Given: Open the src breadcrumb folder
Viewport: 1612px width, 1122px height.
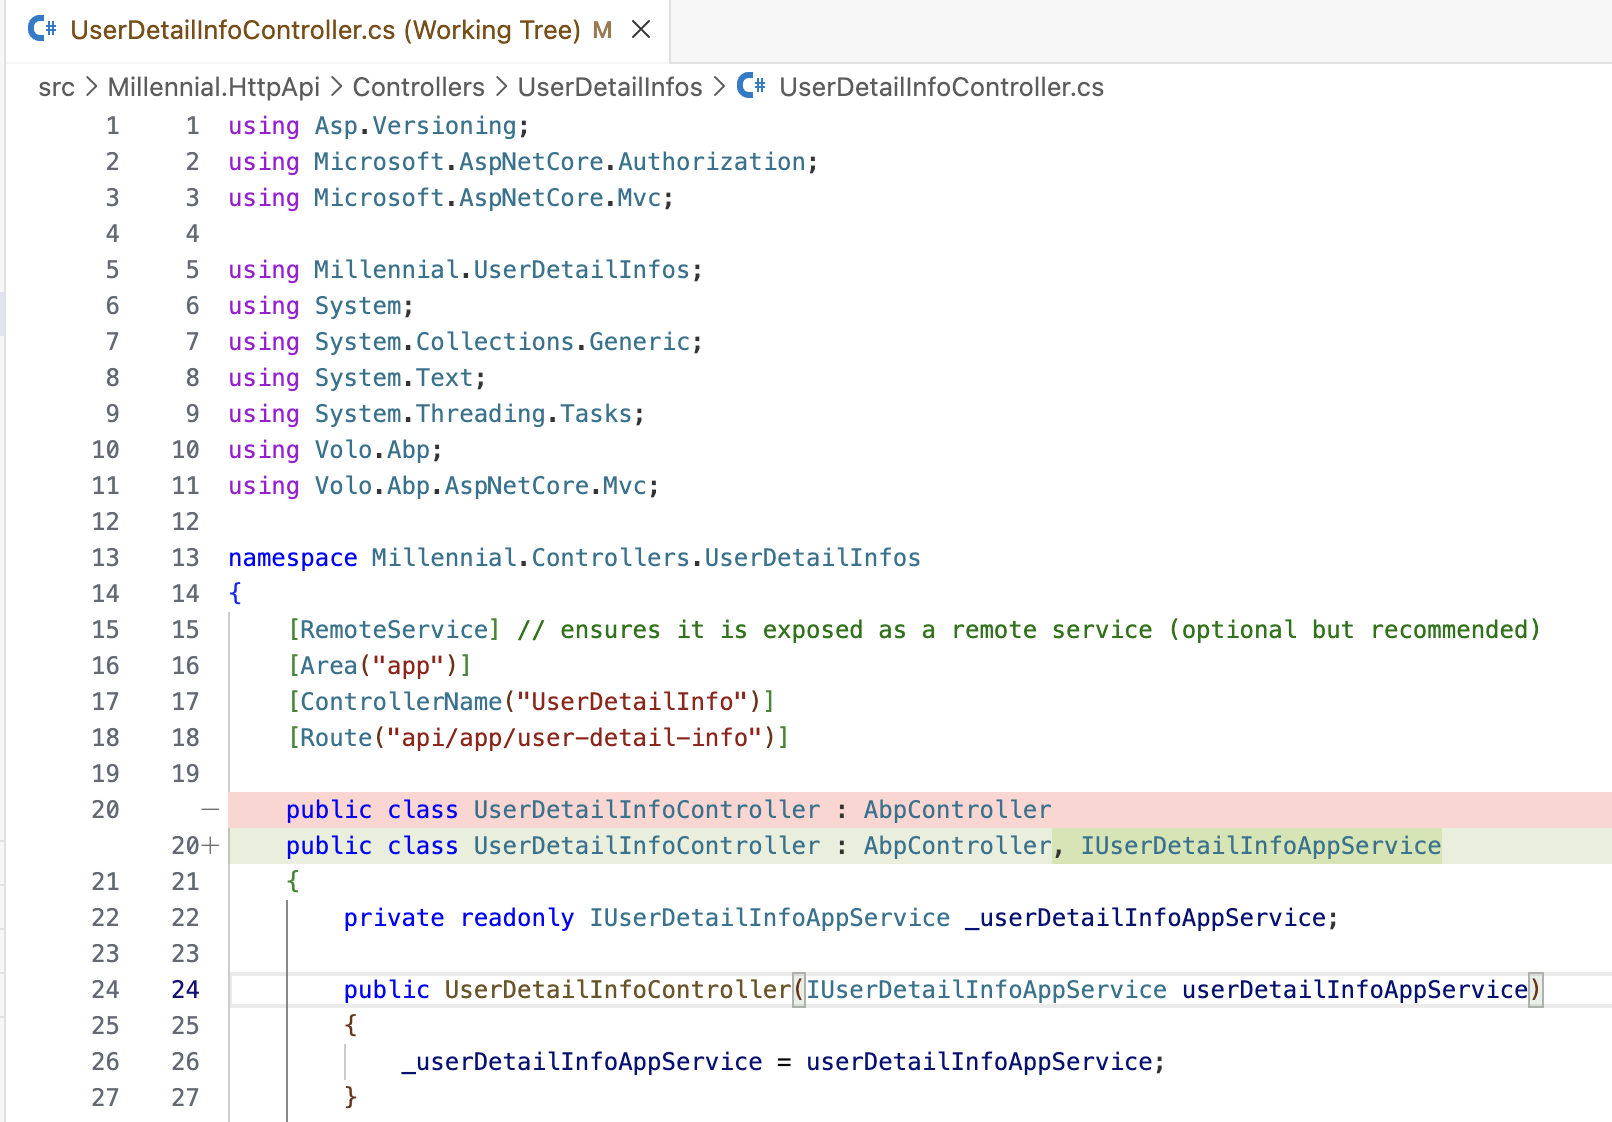Looking at the screenshot, I should tap(56, 87).
